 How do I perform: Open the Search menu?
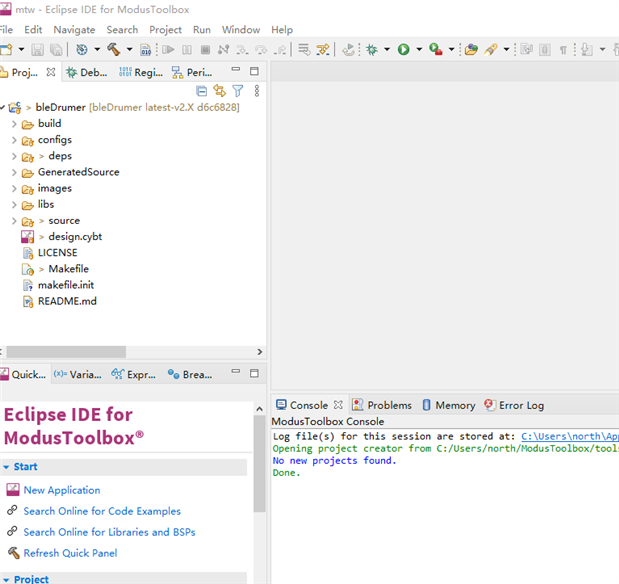tap(122, 30)
